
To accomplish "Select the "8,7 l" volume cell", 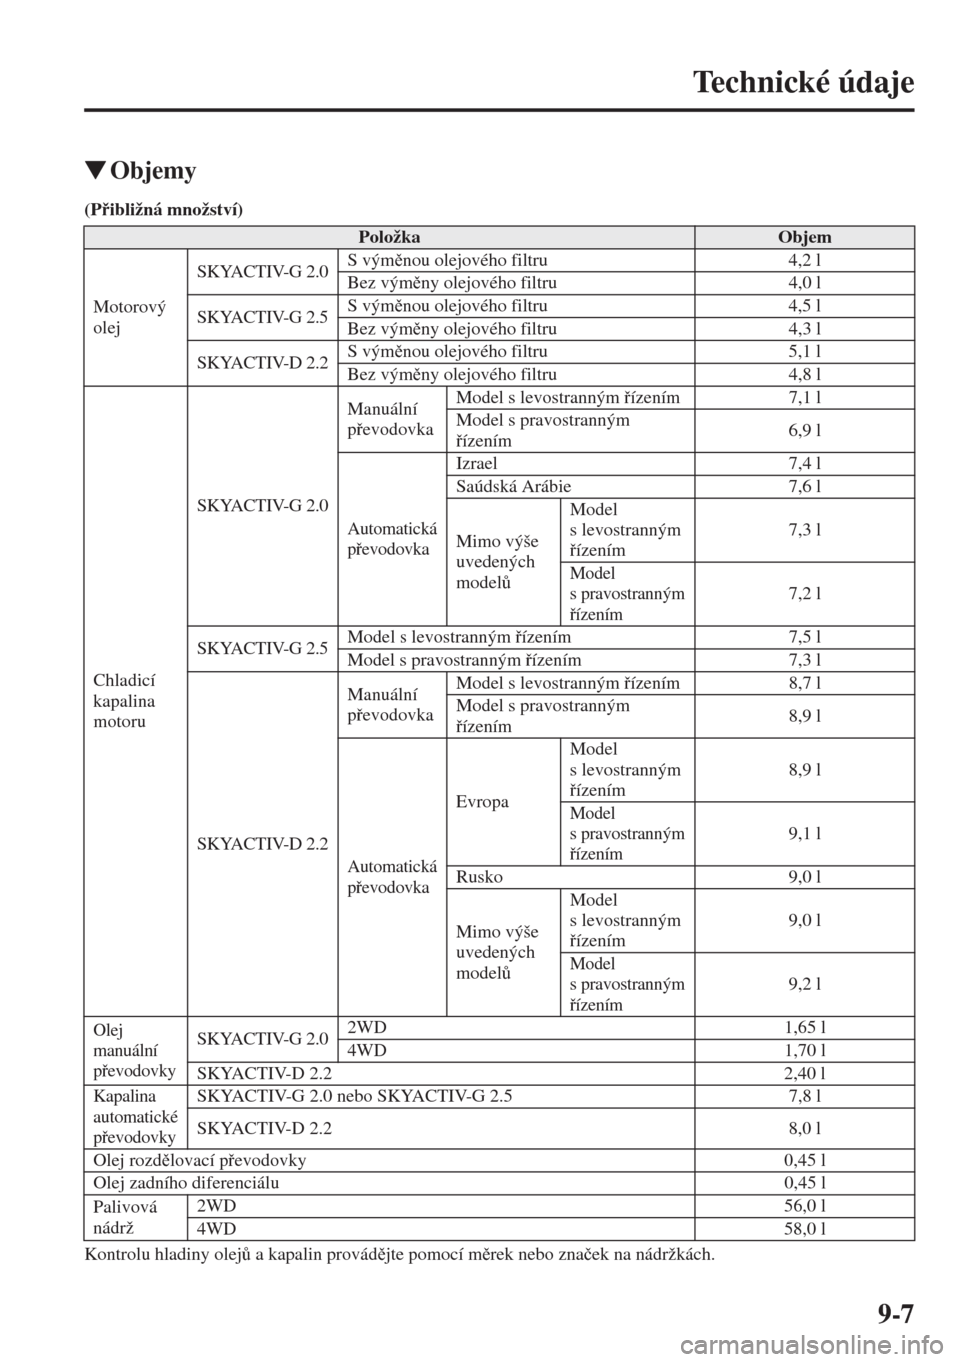I will click(804, 684).
